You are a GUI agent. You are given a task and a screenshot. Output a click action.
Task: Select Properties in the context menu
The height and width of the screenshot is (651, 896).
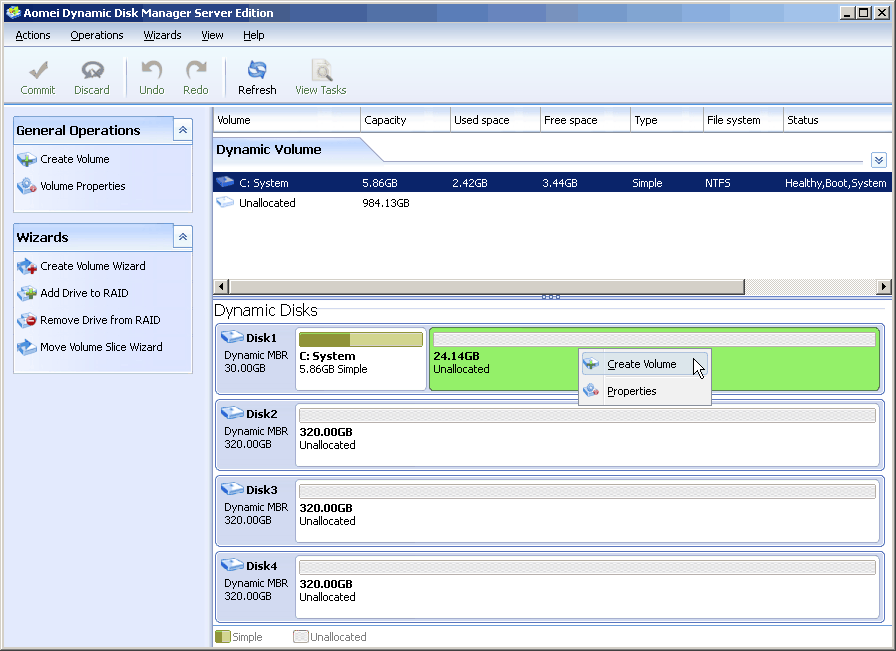tap(631, 391)
